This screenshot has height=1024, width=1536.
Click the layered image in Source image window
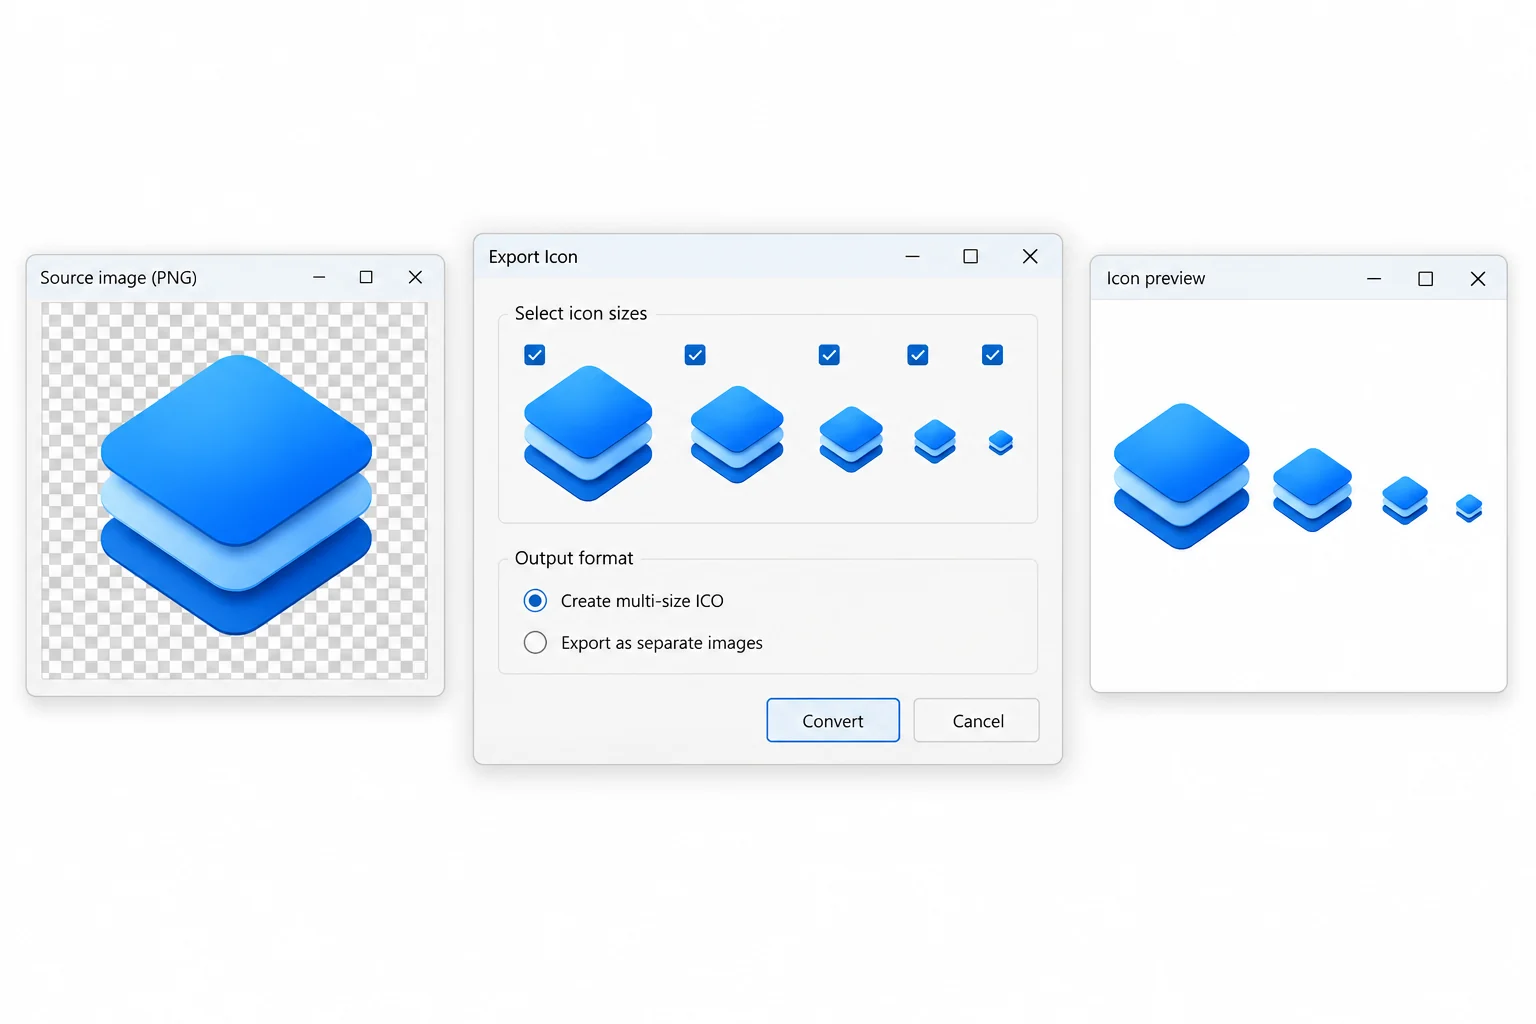(236, 495)
